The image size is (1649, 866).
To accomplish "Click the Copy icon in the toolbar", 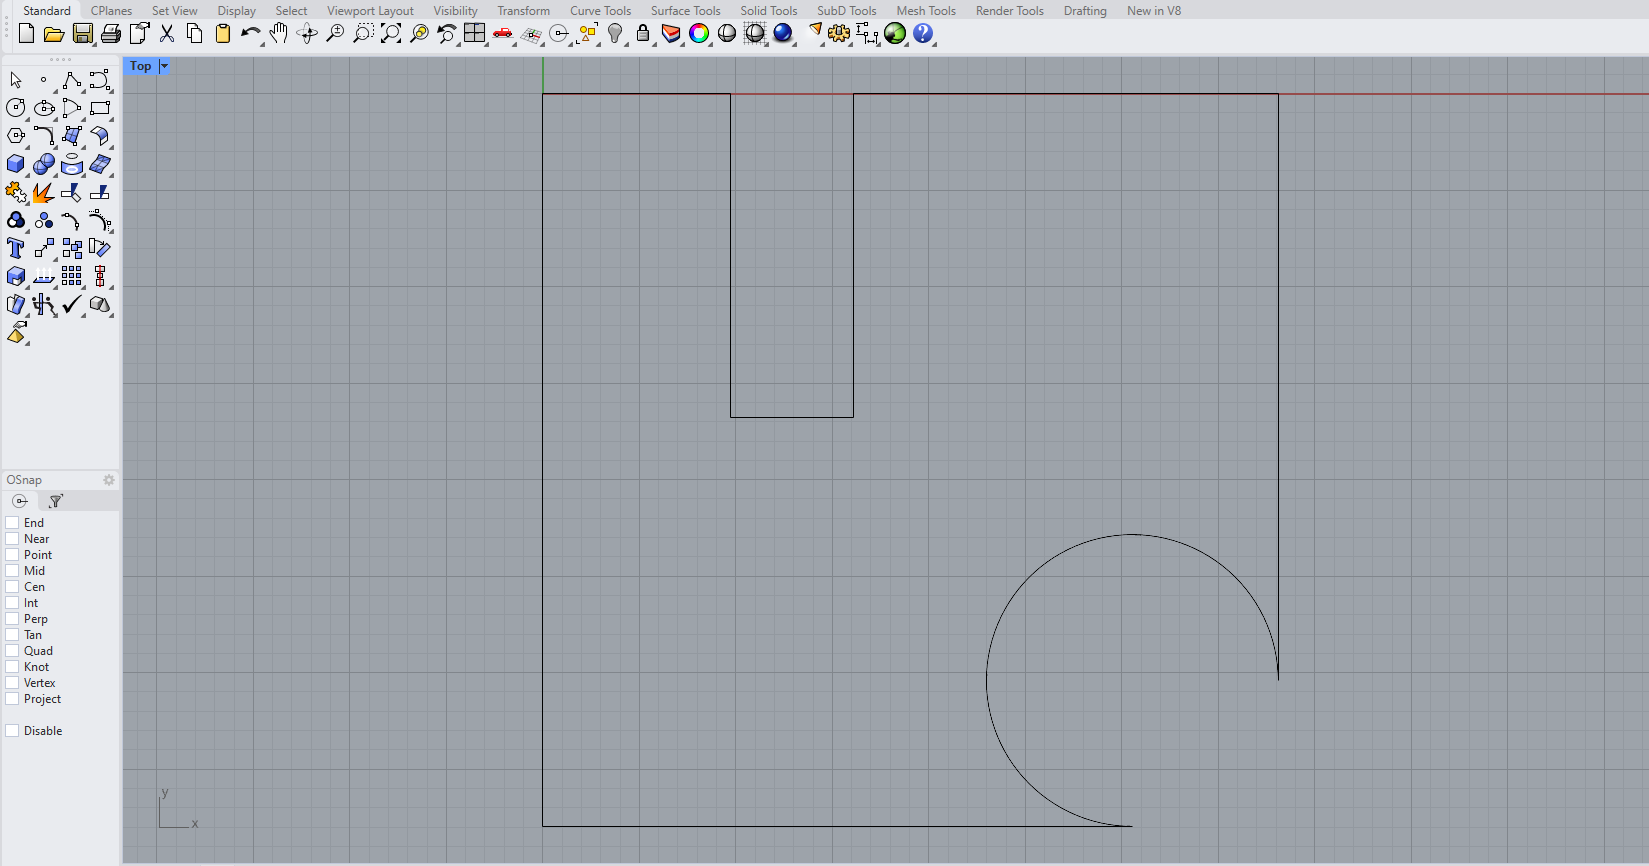I will (x=194, y=34).
